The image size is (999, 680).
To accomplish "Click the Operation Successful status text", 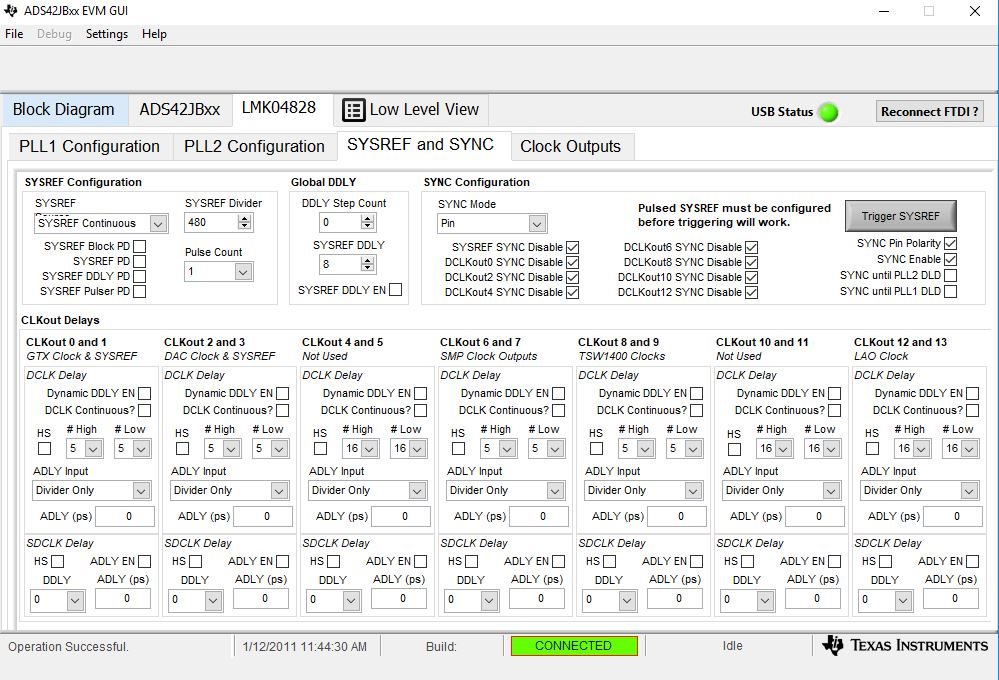I will point(68,647).
